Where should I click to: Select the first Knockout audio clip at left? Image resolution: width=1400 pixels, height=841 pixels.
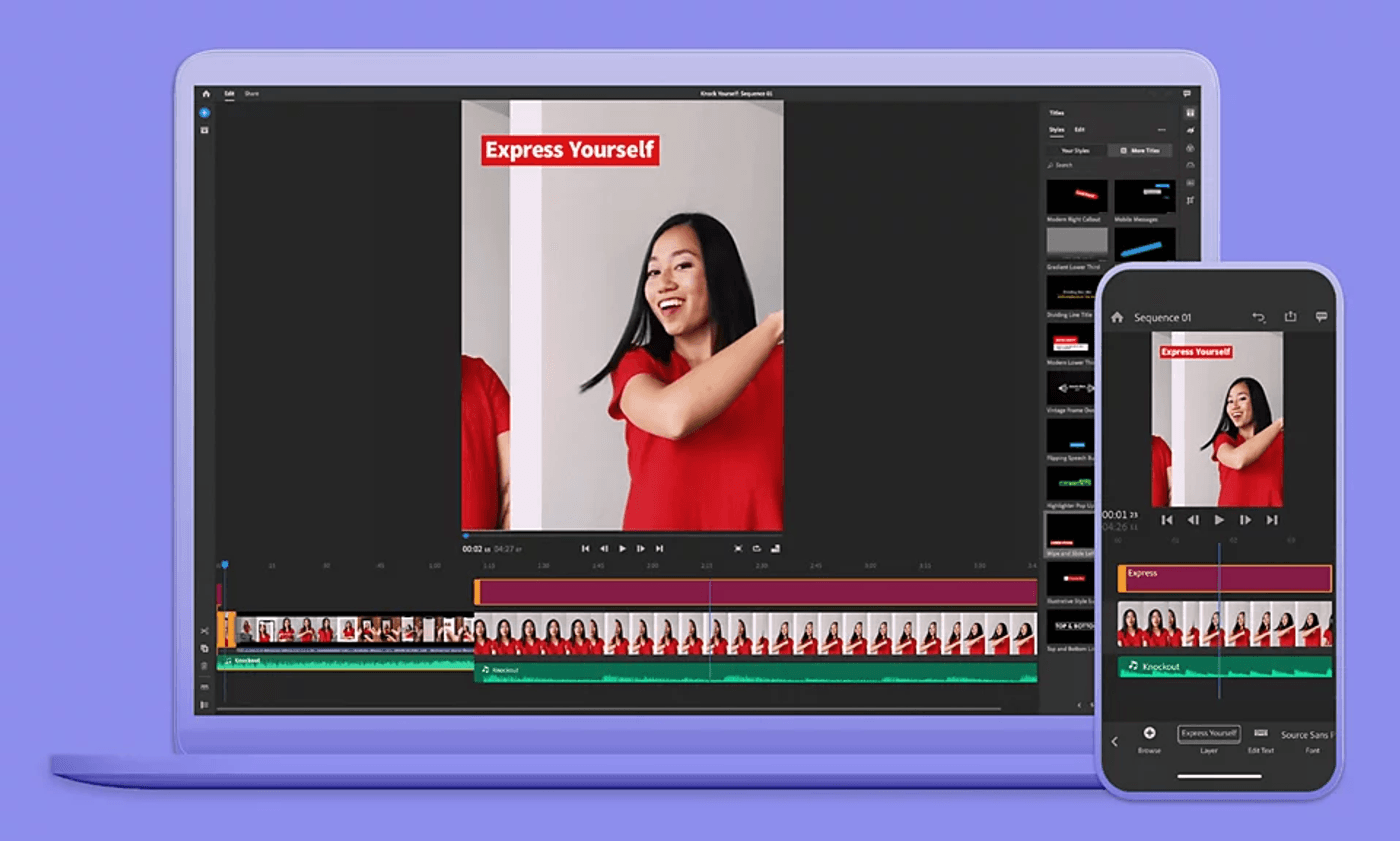tap(346, 662)
